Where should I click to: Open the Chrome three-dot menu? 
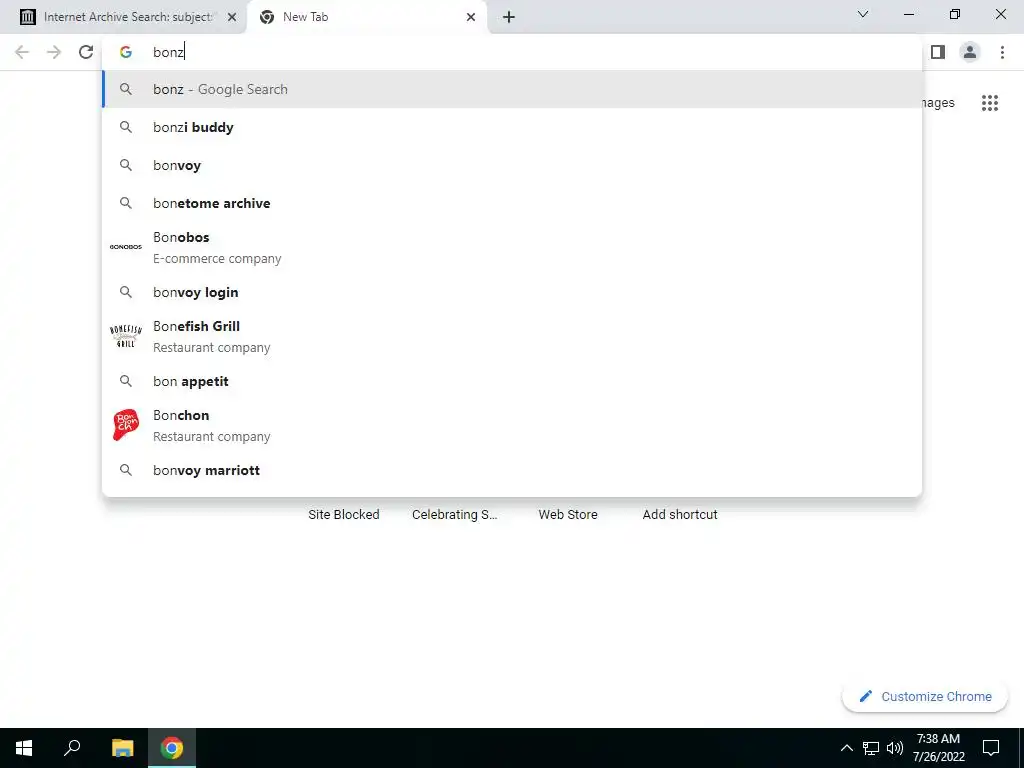coord(1002,52)
